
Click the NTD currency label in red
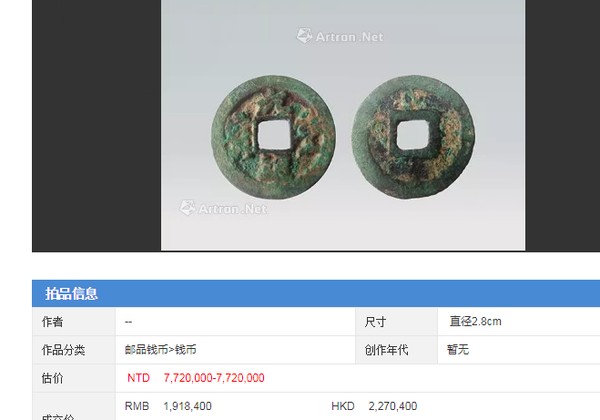(x=139, y=378)
